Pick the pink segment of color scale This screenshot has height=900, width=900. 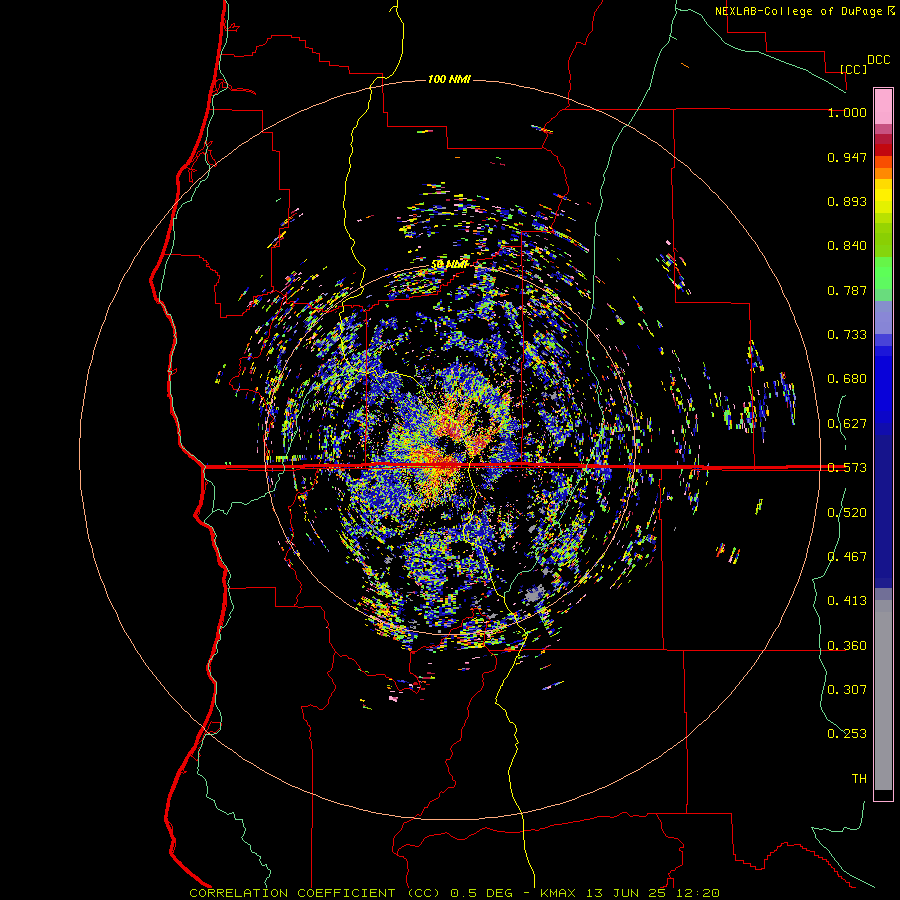pos(883,107)
